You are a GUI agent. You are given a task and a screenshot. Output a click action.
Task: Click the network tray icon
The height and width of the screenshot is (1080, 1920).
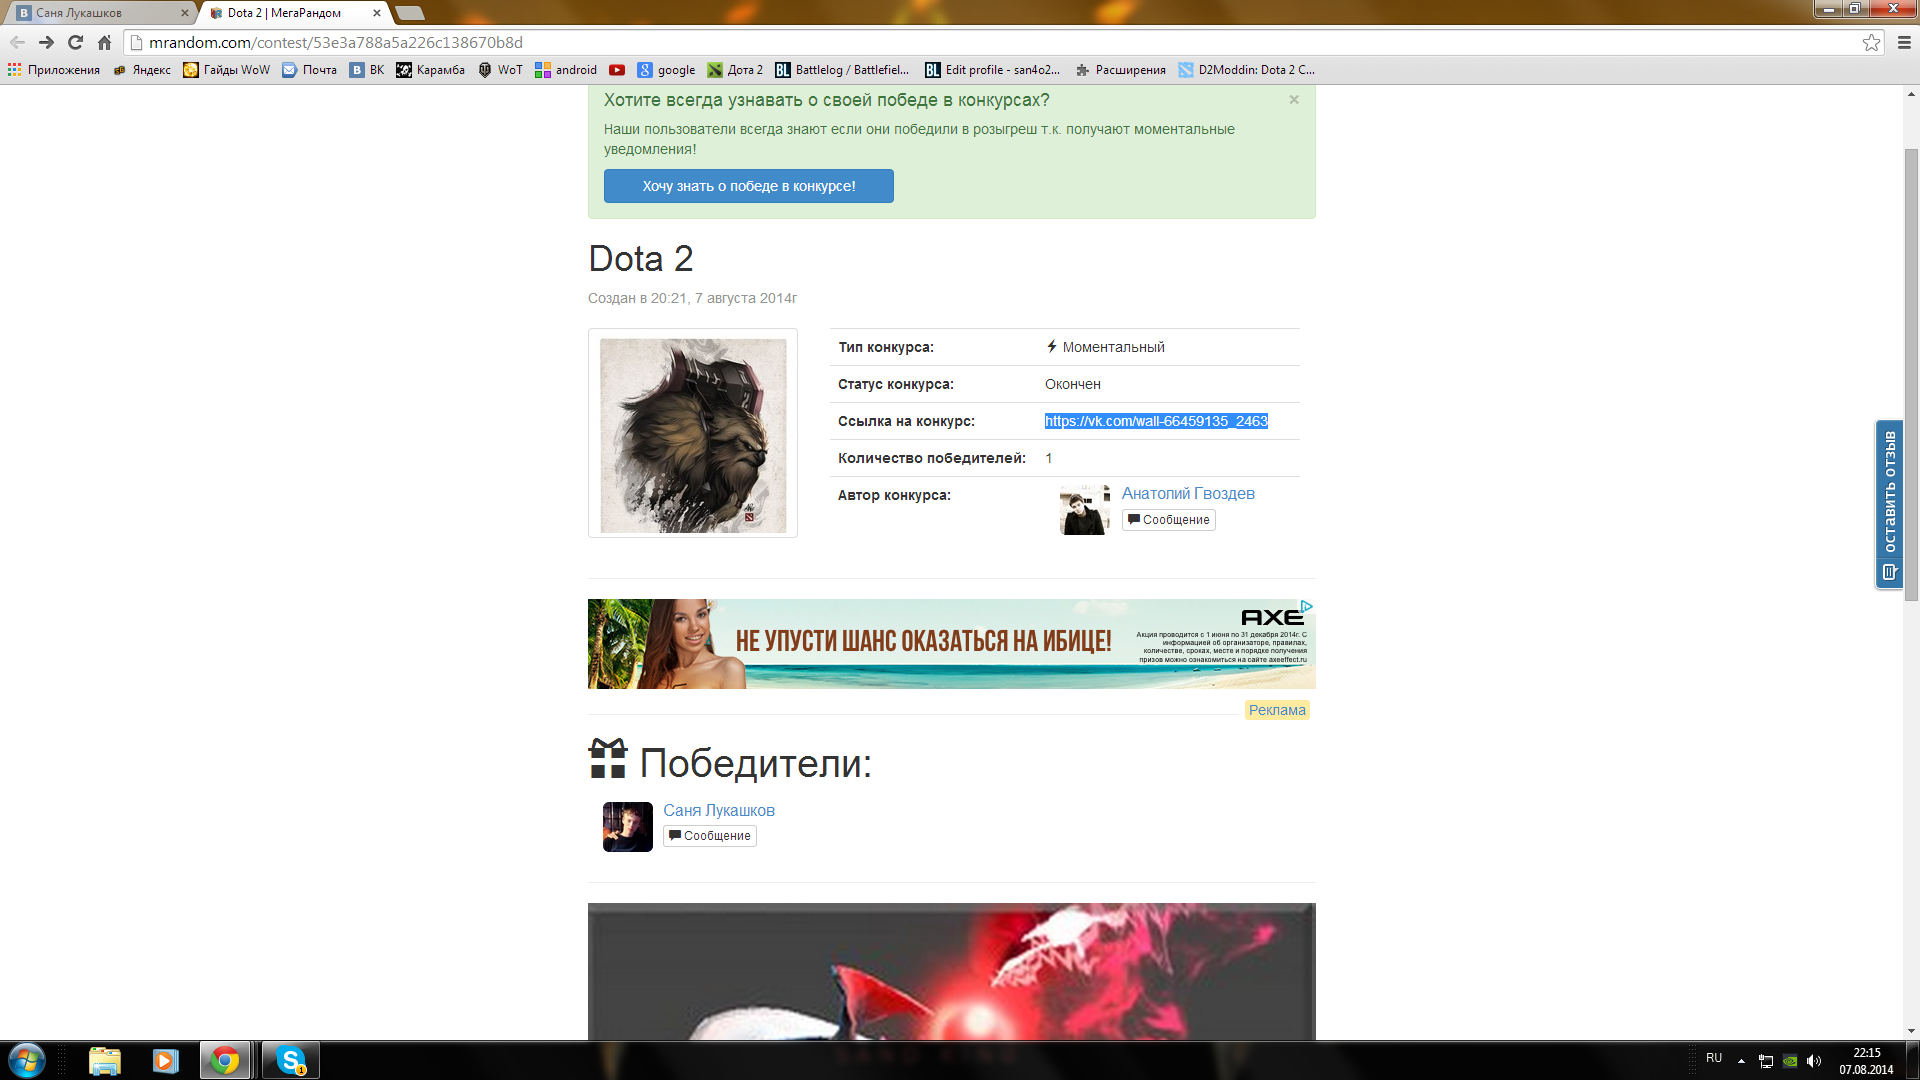(1766, 1061)
